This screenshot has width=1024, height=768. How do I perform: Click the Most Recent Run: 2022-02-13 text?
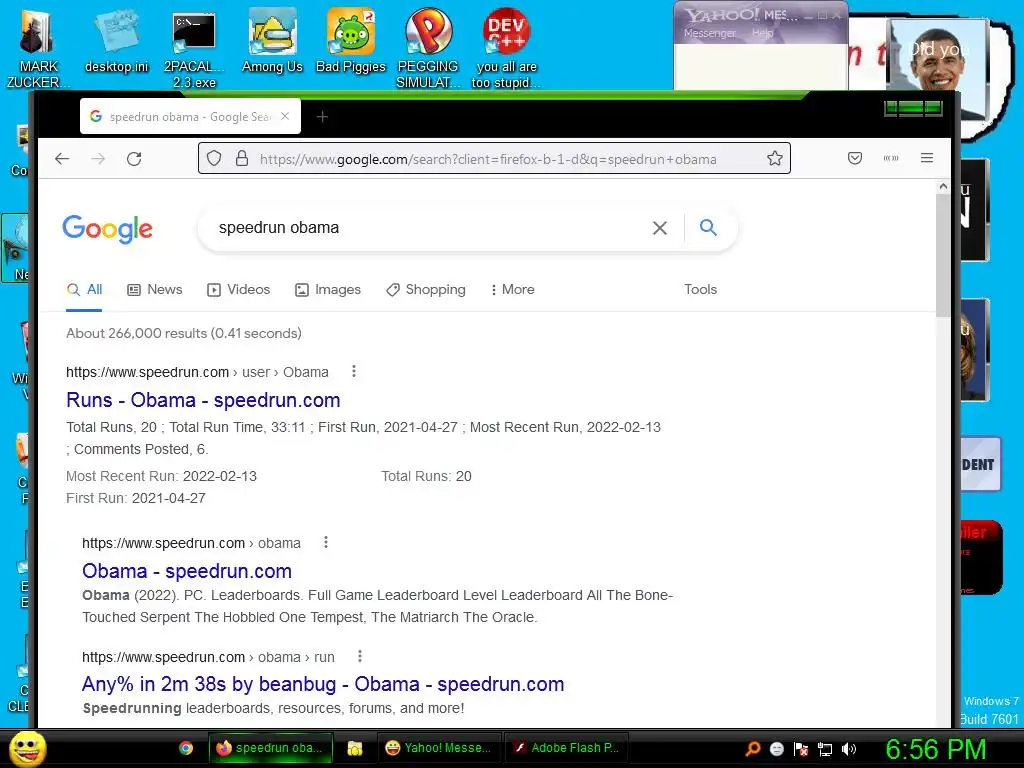pos(161,476)
